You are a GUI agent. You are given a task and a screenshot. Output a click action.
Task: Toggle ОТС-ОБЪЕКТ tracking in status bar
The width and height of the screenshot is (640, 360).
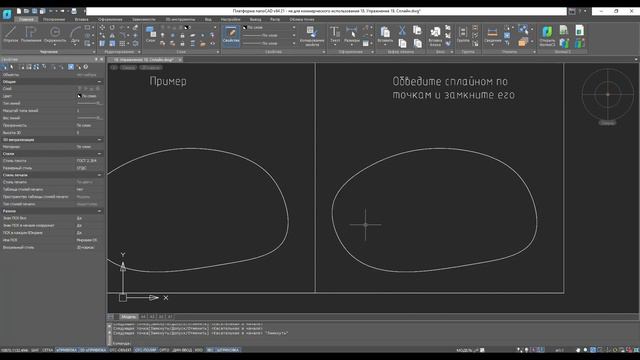coord(120,350)
